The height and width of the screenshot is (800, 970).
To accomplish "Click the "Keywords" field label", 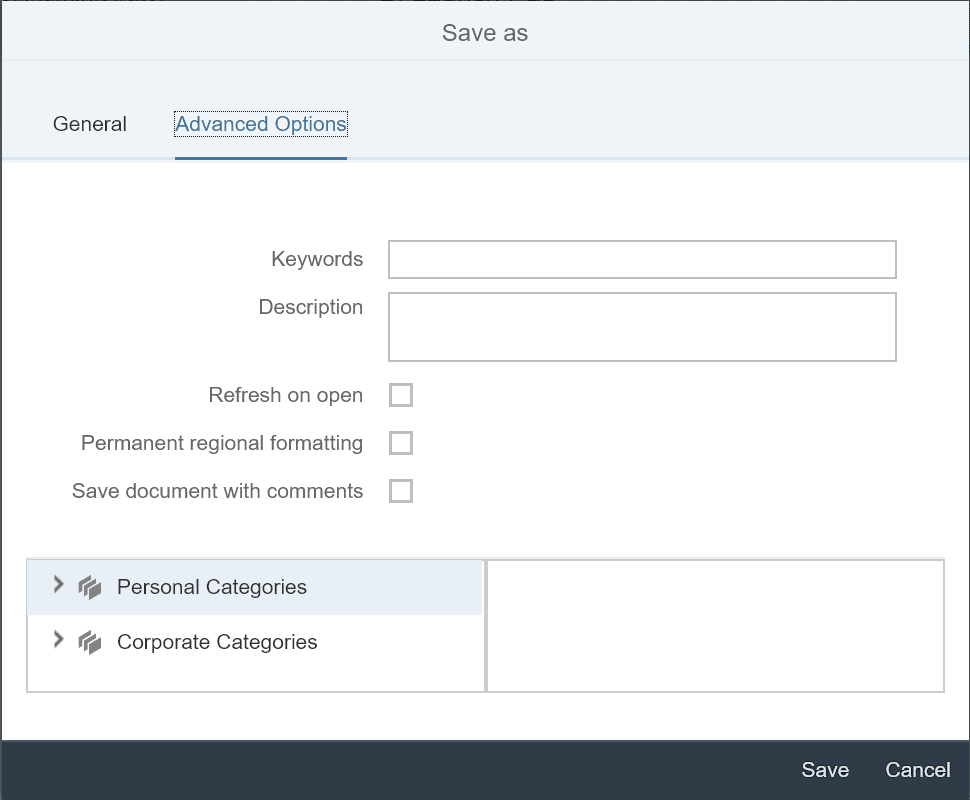I will (x=317, y=259).
